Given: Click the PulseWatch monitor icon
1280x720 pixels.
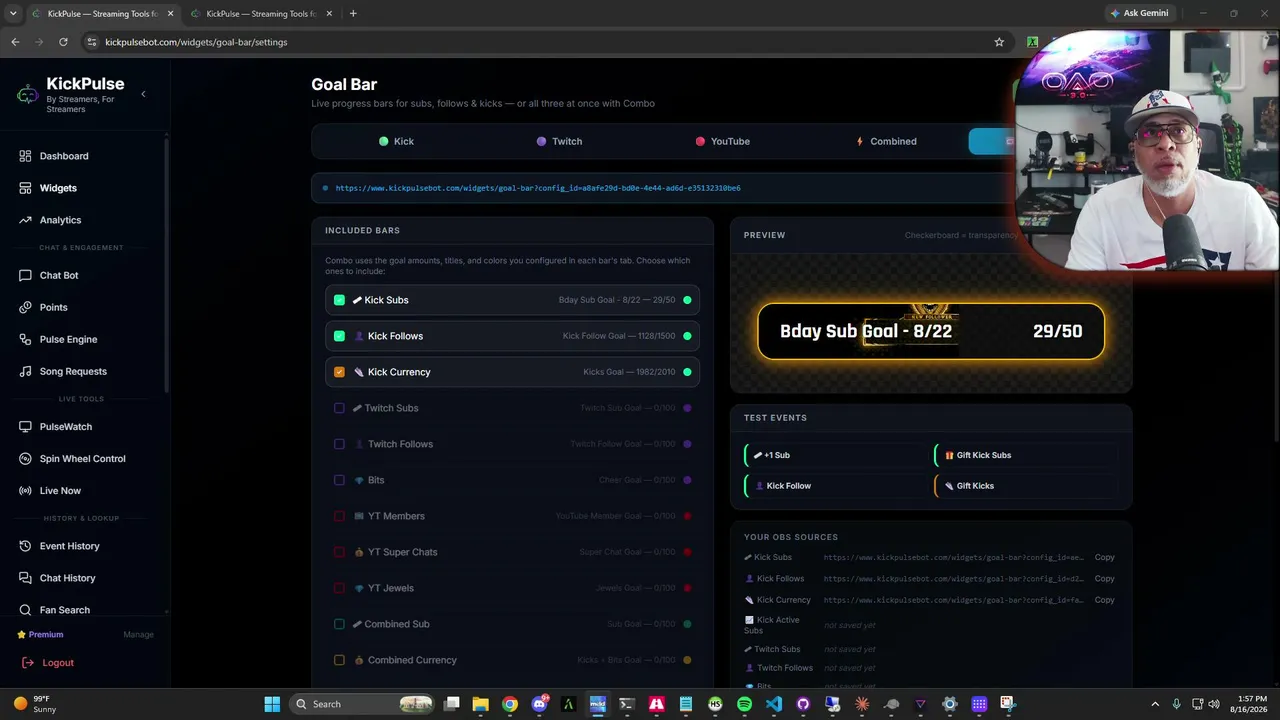Looking at the screenshot, I should coord(25,427).
